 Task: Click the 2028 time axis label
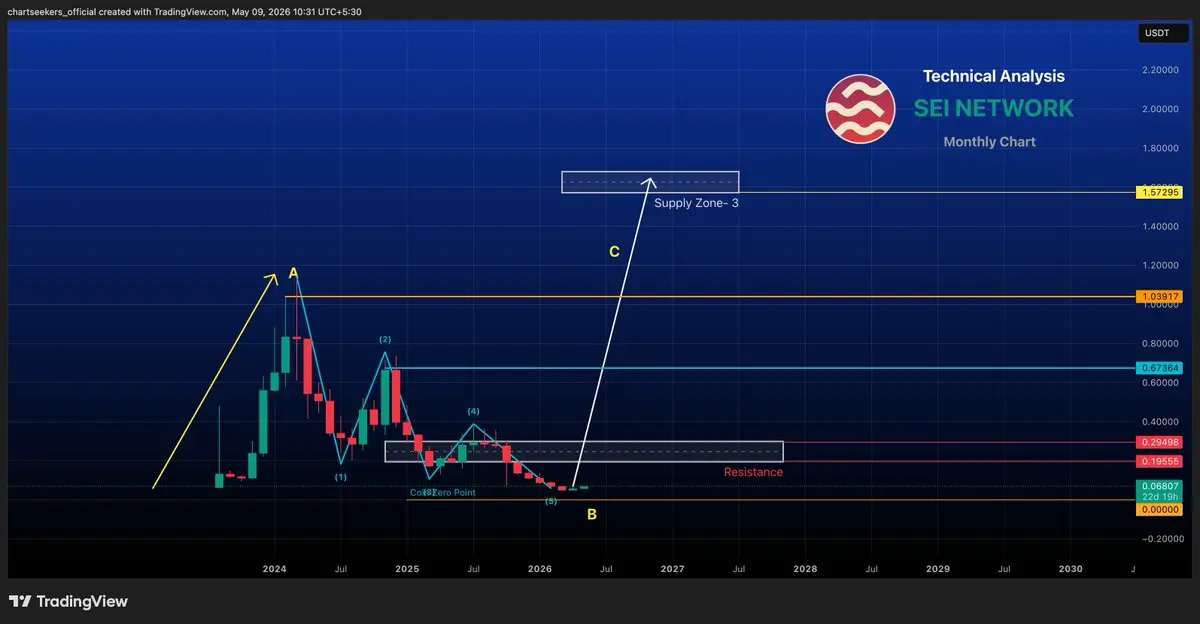pos(805,568)
